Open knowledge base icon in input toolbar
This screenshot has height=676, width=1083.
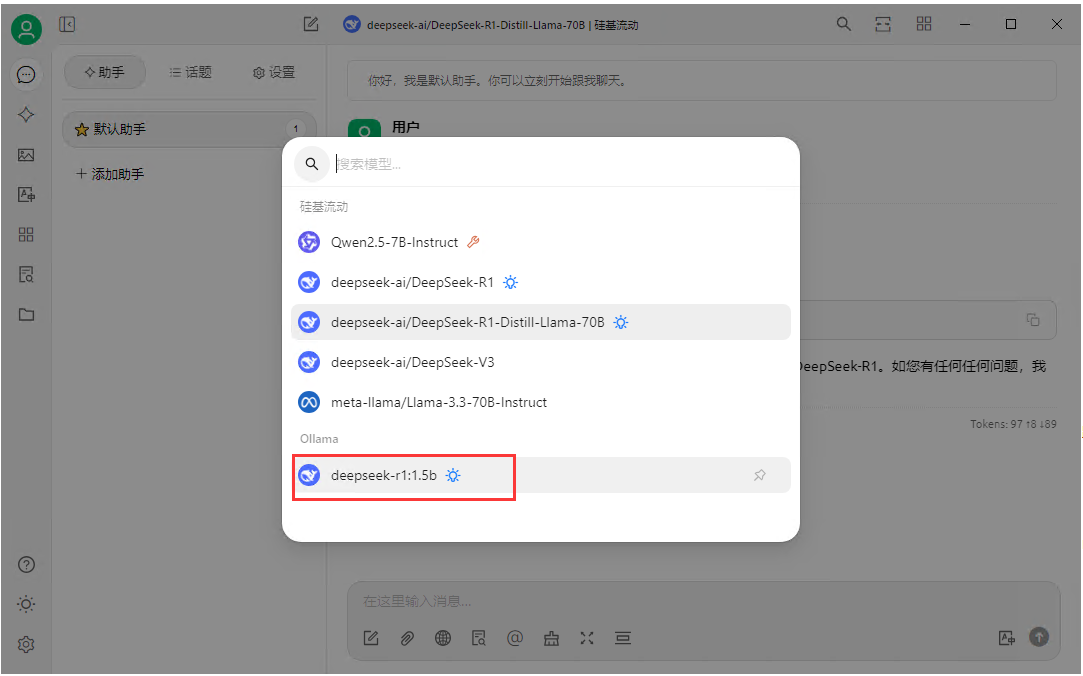point(479,638)
